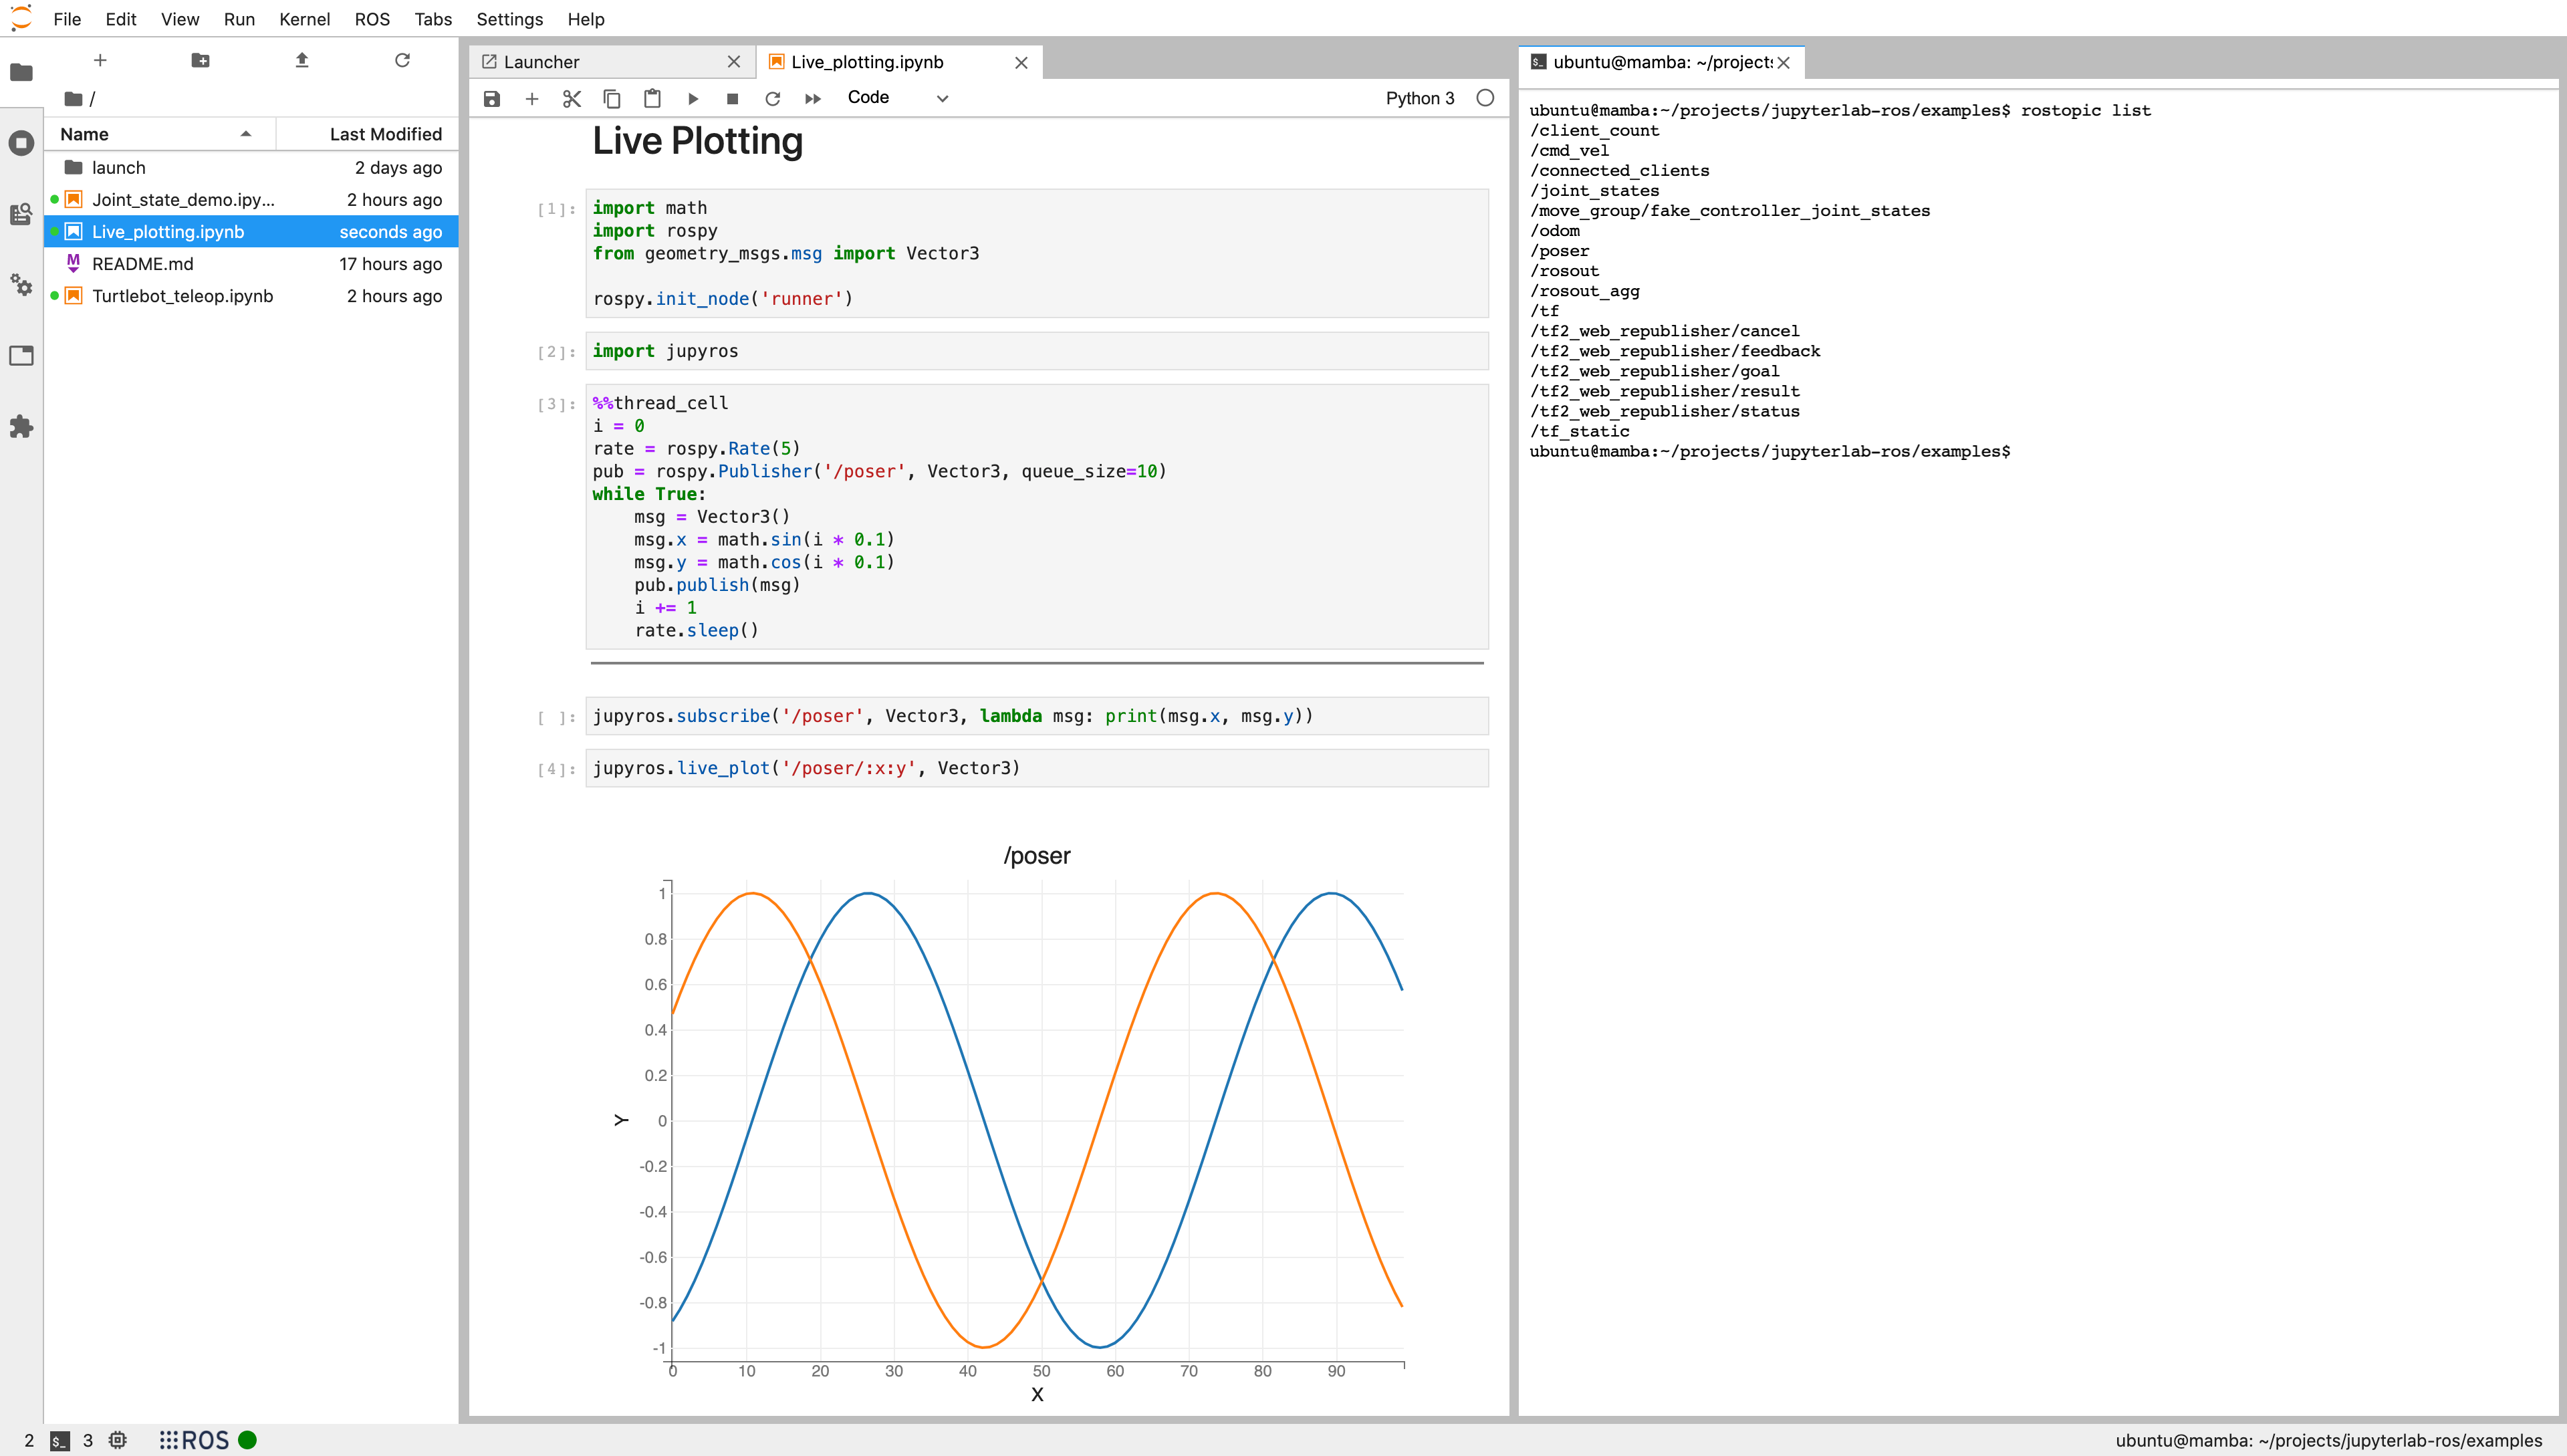Viewport: 2567px width, 1456px height.
Task: Open the Help menu
Action: click(586, 19)
